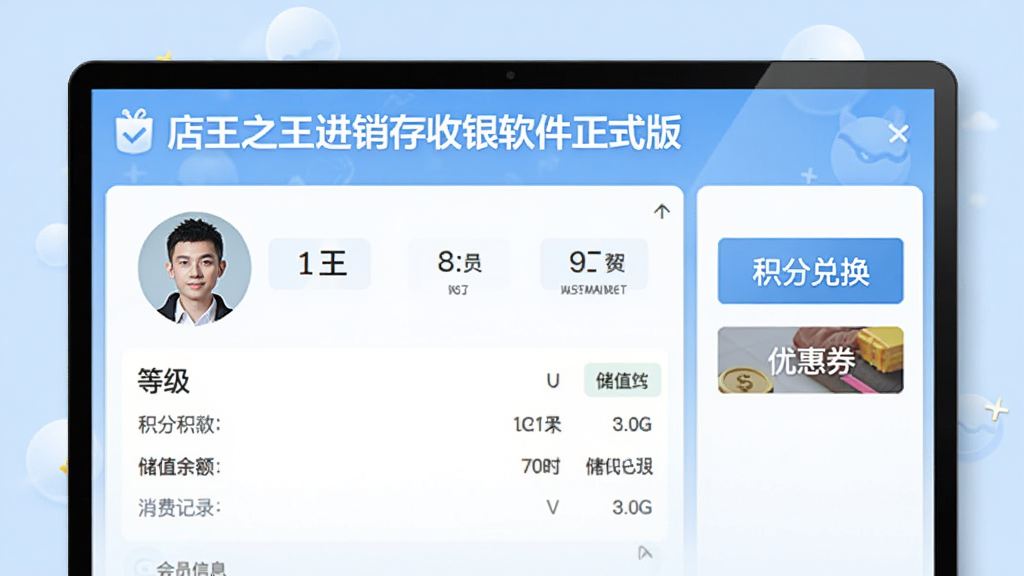Screen dimensions: 1024x576
Task: Click the U value in the 等级 row
Action: pyautogui.click(x=552, y=381)
